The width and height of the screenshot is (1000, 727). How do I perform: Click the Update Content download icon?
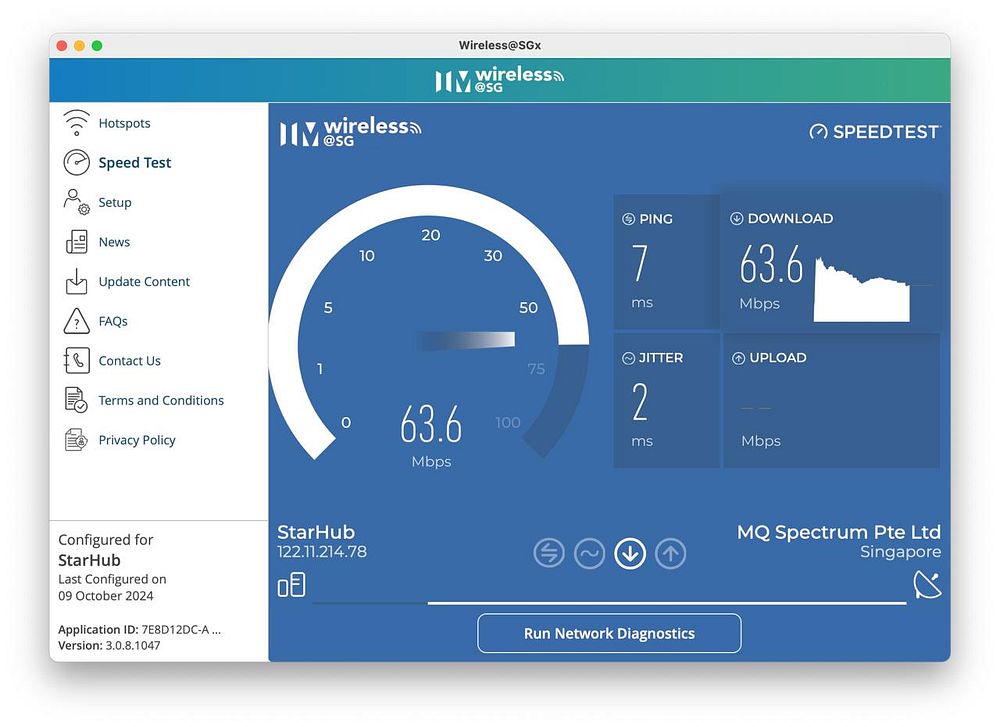click(77, 281)
